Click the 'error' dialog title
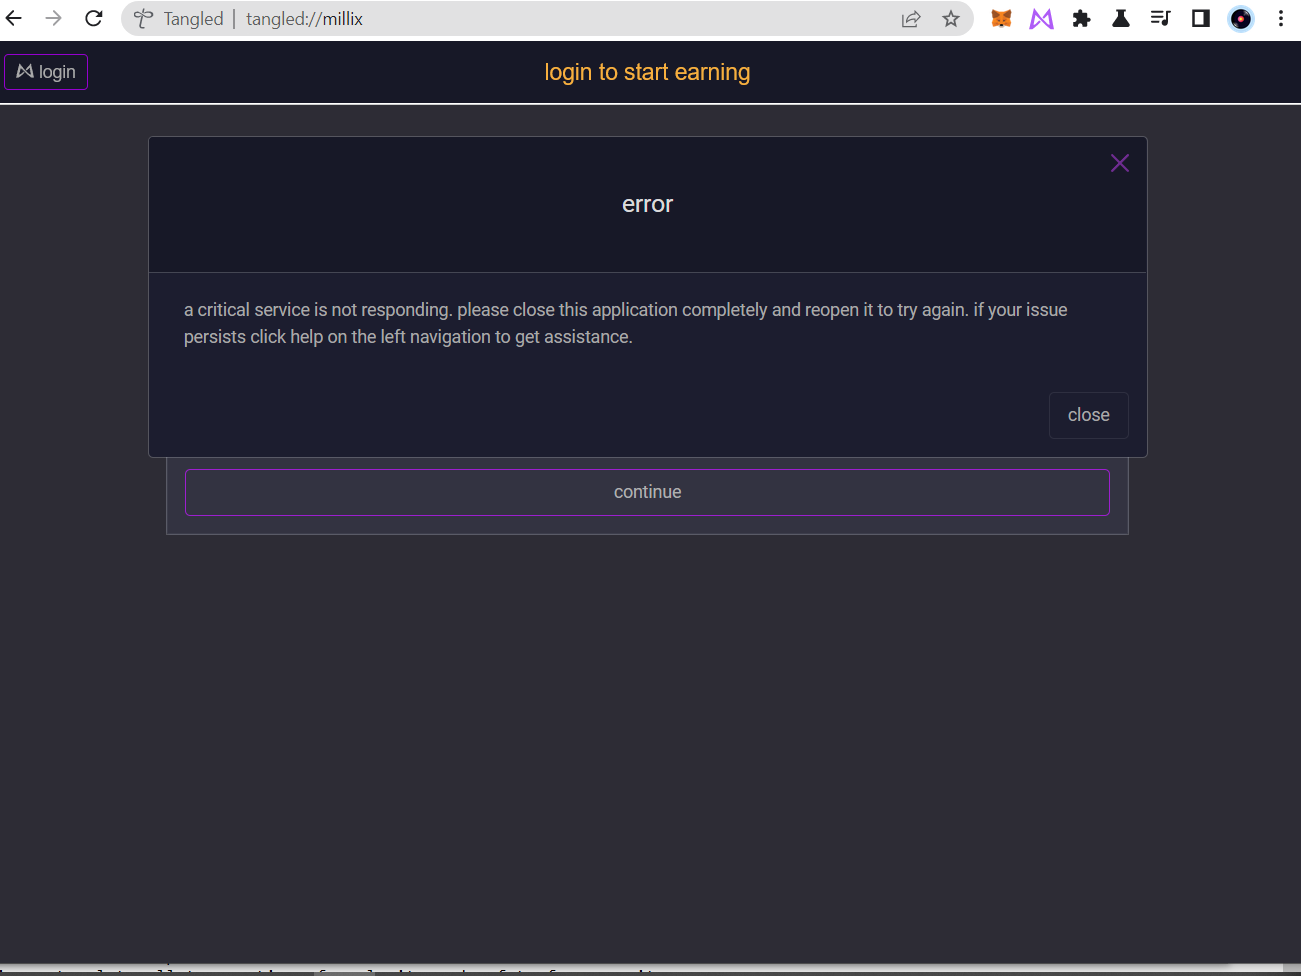Viewport: 1301px width, 976px height. [x=647, y=204]
